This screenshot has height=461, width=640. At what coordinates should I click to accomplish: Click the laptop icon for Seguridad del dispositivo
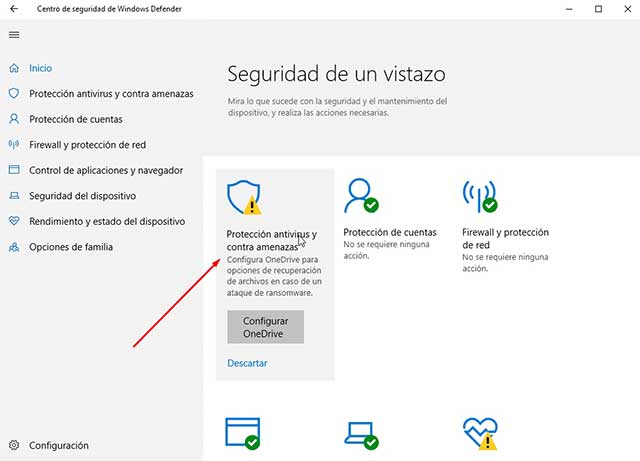click(14, 196)
